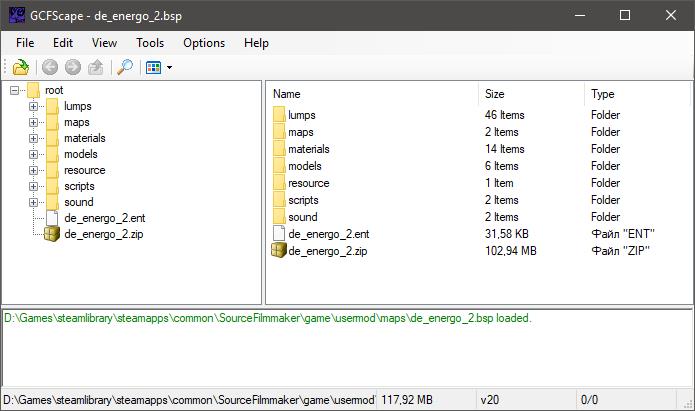Collapse the root tree node
695x411 pixels.
[15, 90]
